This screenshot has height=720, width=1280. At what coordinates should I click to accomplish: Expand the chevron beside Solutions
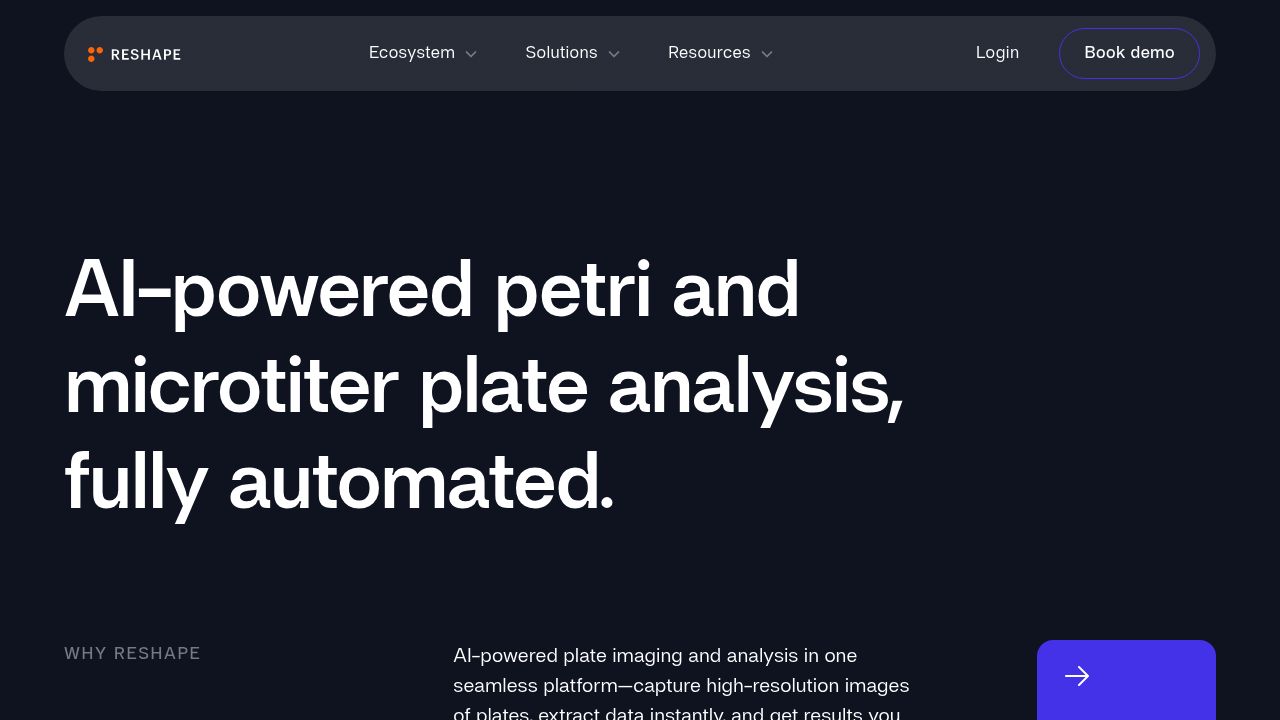click(614, 54)
